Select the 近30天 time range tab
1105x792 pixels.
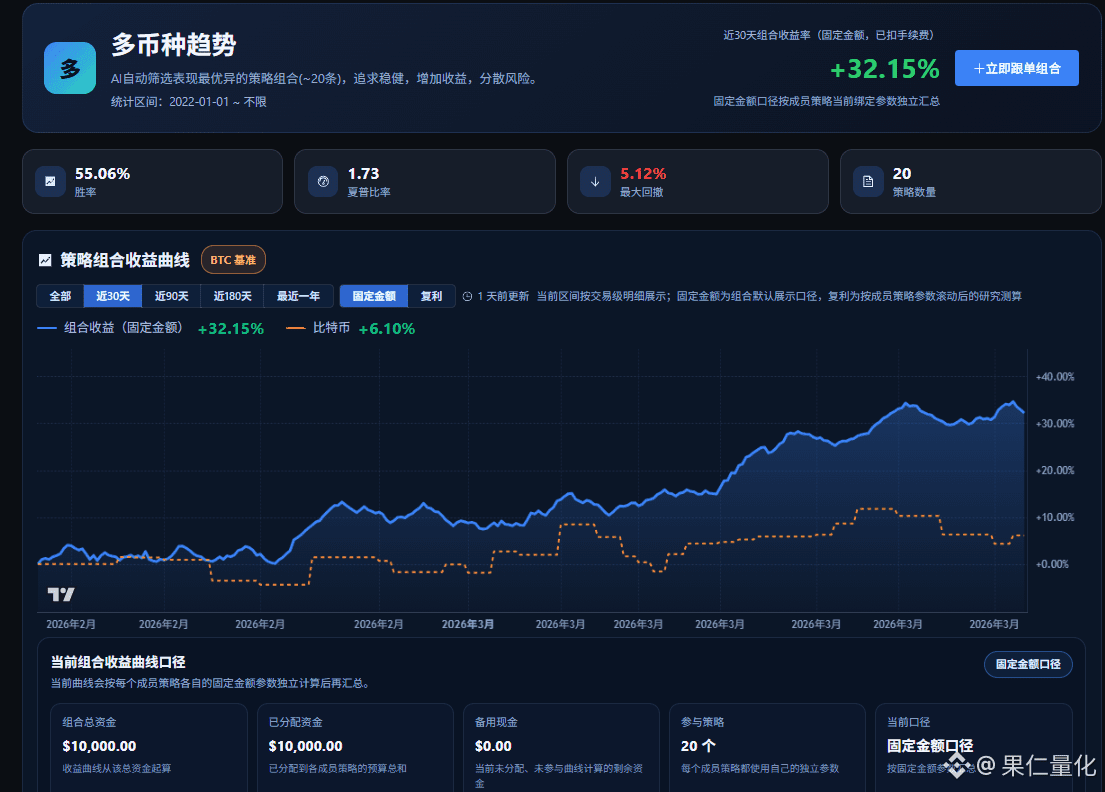[x=113, y=296]
